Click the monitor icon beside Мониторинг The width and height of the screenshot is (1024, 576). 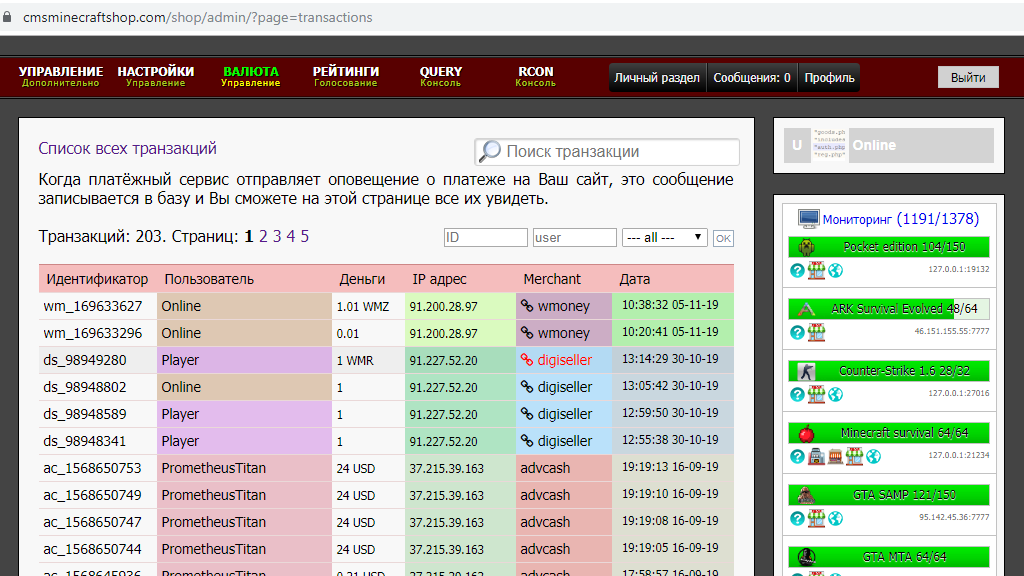point(808,219)
